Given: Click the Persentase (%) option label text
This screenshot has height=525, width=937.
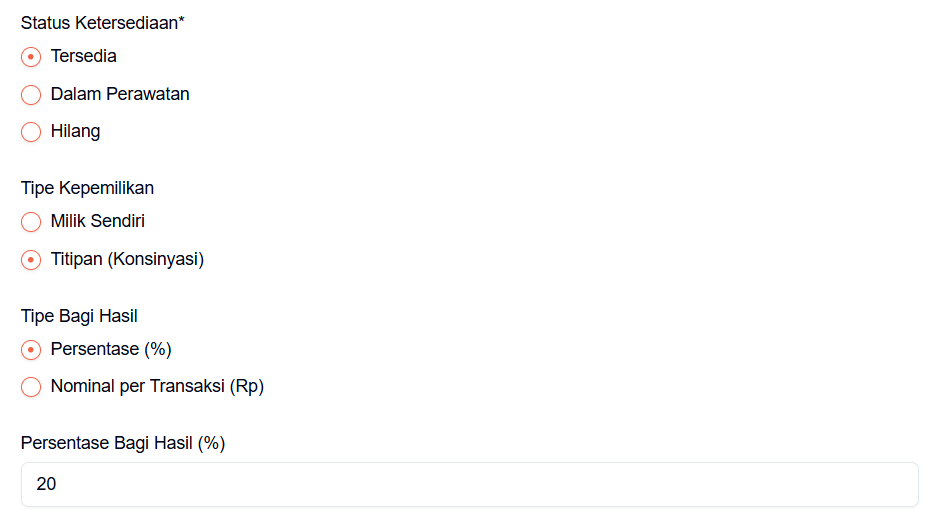Looking at the screenshot, I should click(111, 349).
